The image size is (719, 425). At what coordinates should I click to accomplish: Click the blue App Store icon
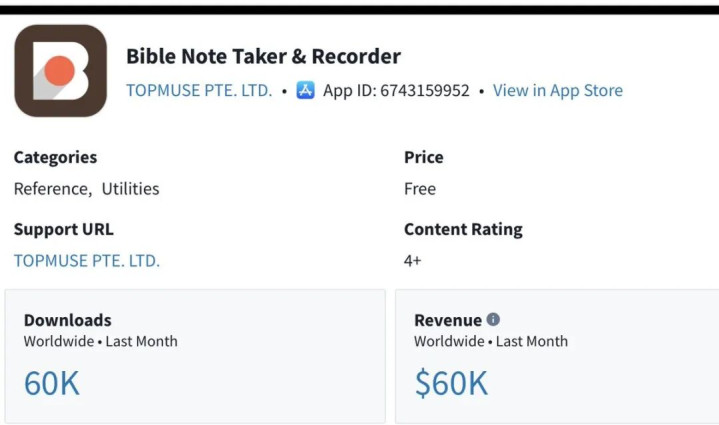(306, 91)
